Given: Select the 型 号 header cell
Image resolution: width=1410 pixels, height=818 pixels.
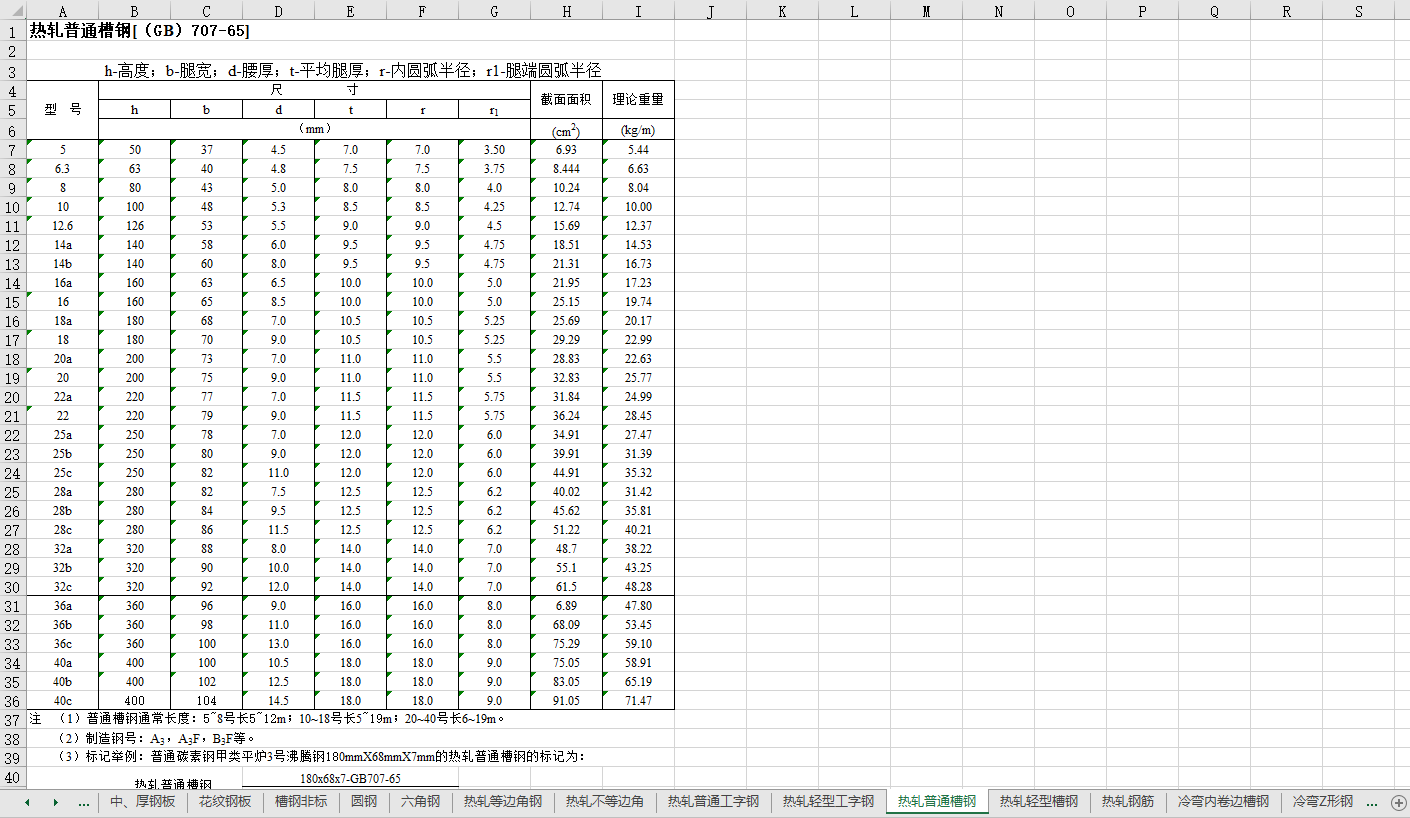Looking at the screenshot, I should tap(63, 110).
